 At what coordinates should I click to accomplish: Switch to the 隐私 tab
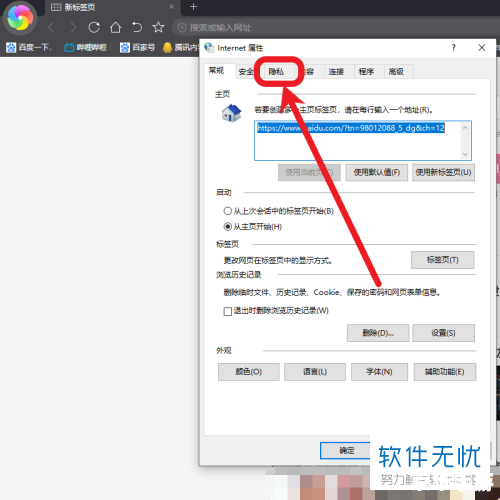pyautogui.click(x=276, y=71)
